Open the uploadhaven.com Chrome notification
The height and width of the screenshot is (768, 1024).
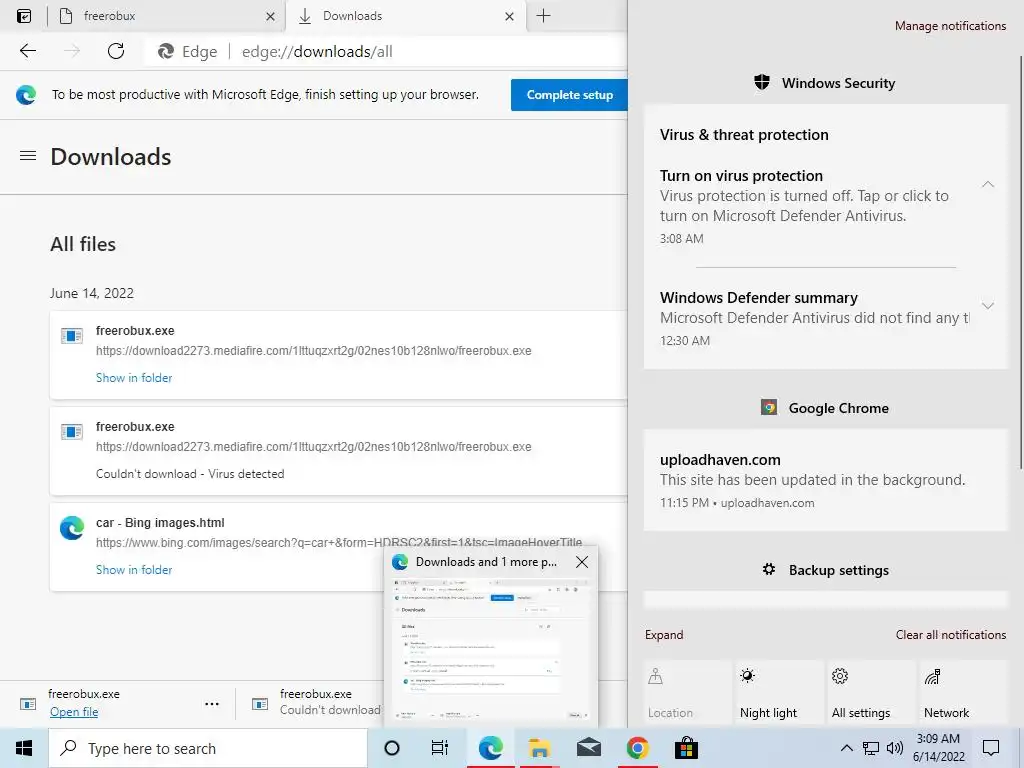coord(825,480)
